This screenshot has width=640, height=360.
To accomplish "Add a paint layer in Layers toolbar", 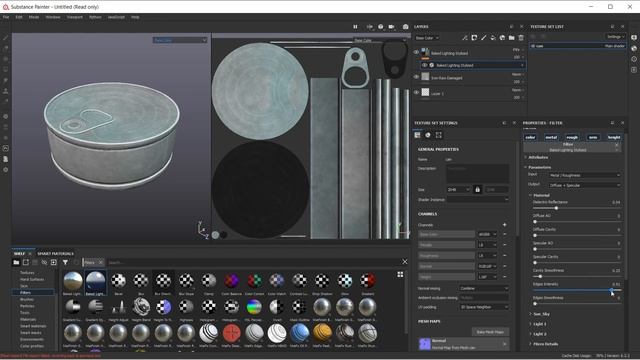I will 484,38.
